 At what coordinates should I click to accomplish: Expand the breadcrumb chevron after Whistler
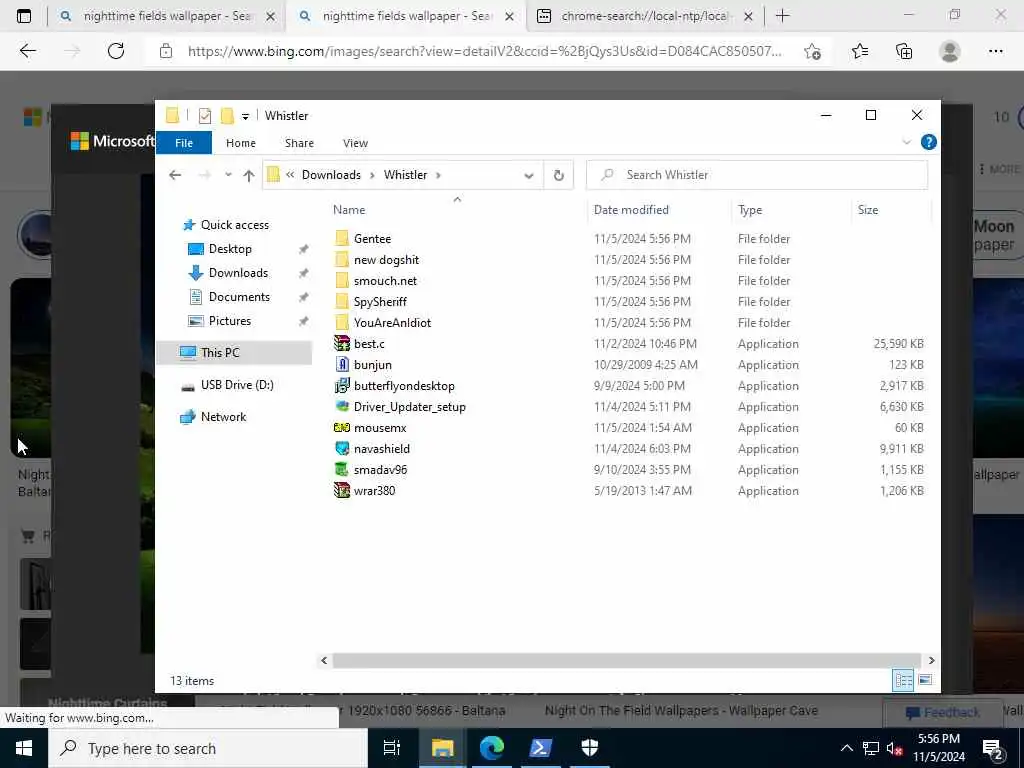click(438, 175)
